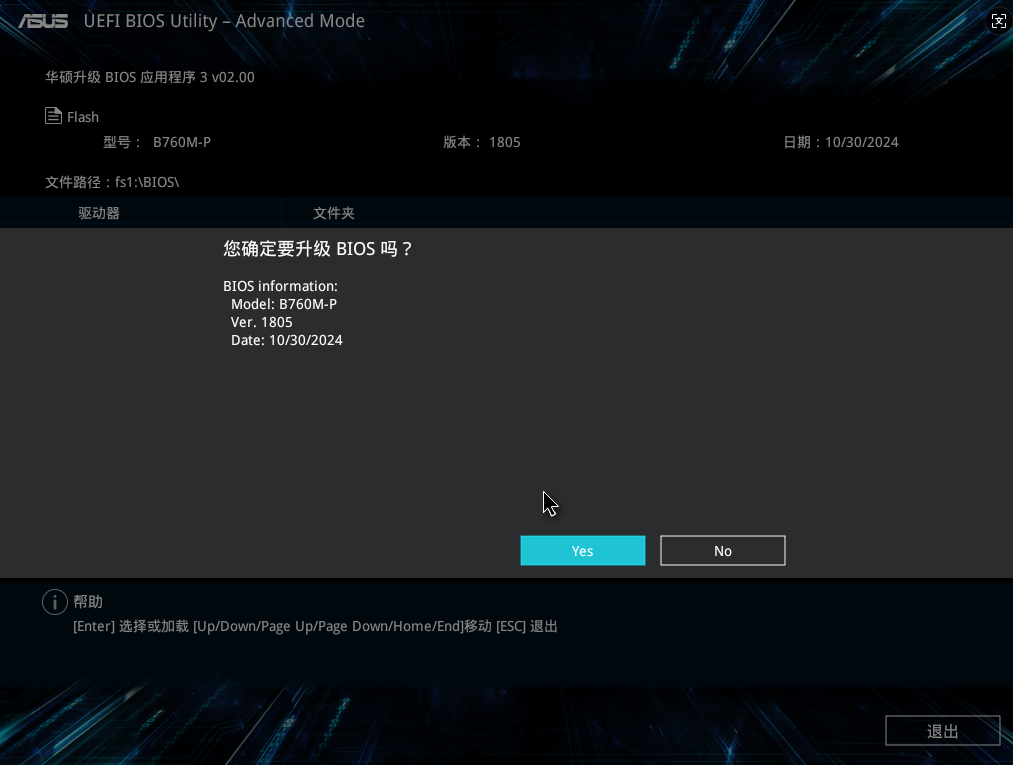Click the ASUS logo

coord(43,21)
